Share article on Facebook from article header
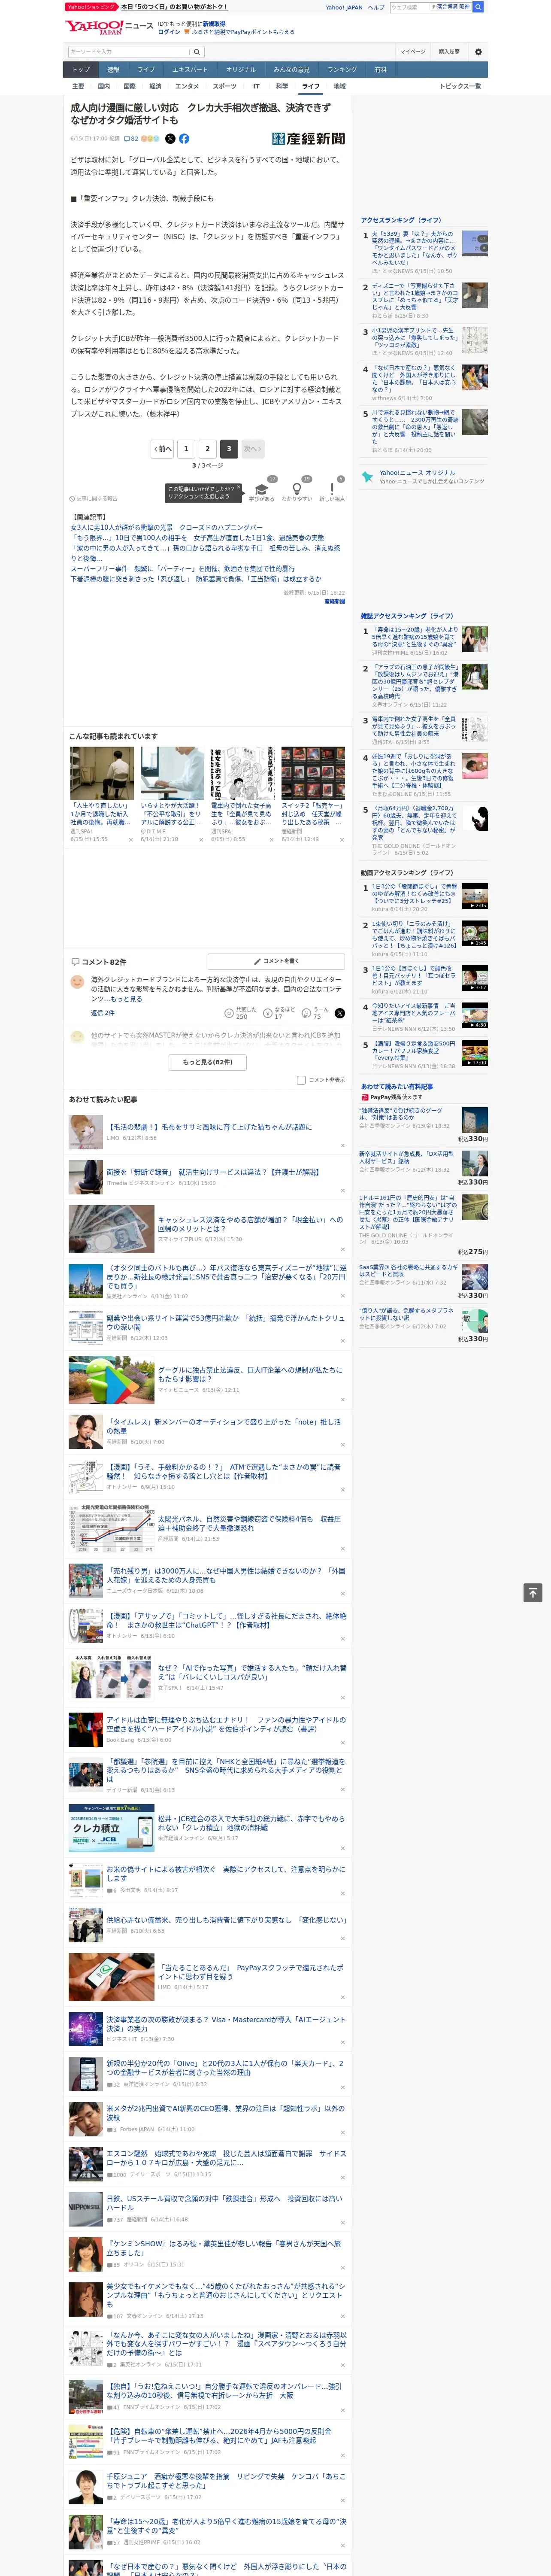 [184, 139]
